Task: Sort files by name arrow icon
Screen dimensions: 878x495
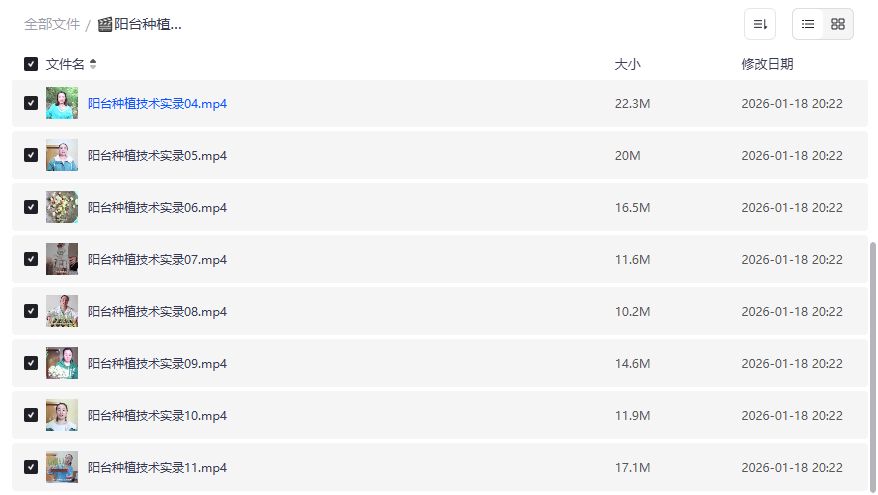Action: pos(93,64)
